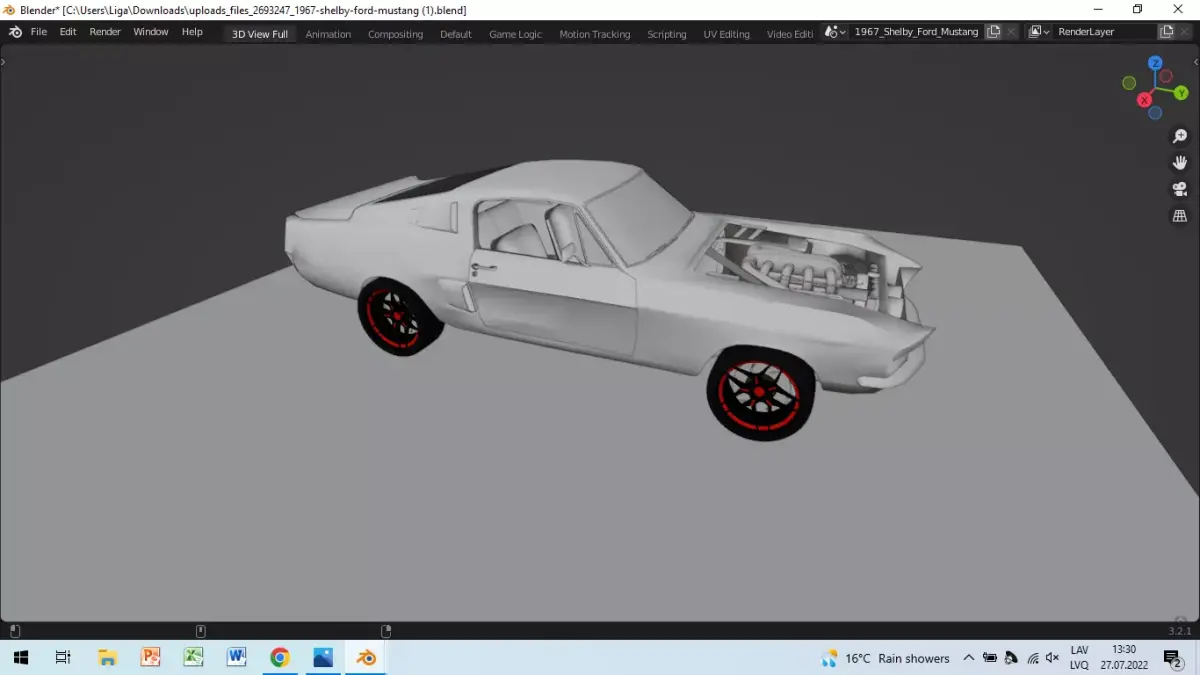Open PowerPoint from the taskbar
The width and height of the screenshot is (1200, 675).
(x=150, y=657)
